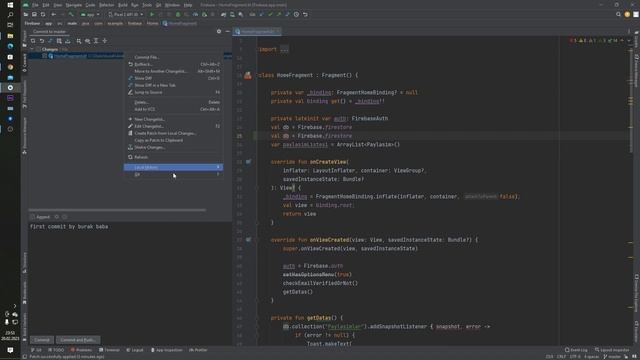
Task: Click Show Diff icon in Commit panel toolbar
Action: [50, 41]
